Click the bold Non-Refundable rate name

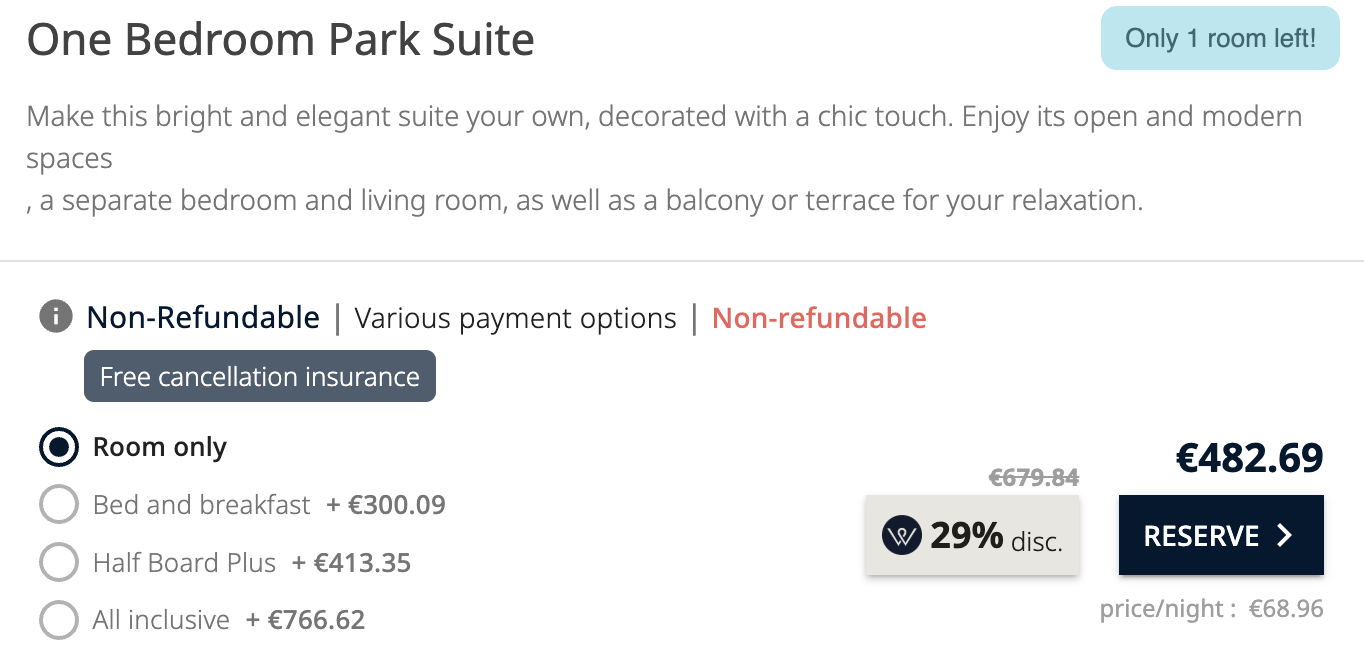pyautogui.click(x=203, y=318)
